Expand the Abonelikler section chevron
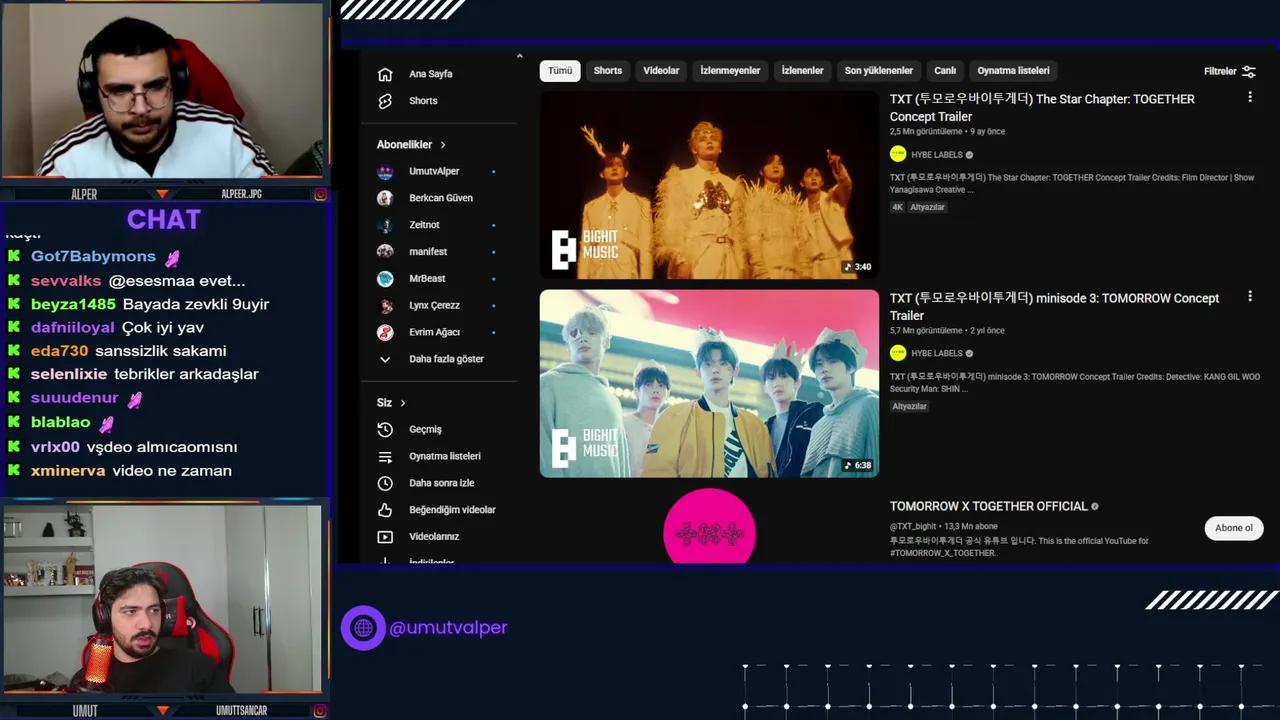The image size is (1280, 720). pyautogui.click(x=443, y=145)
